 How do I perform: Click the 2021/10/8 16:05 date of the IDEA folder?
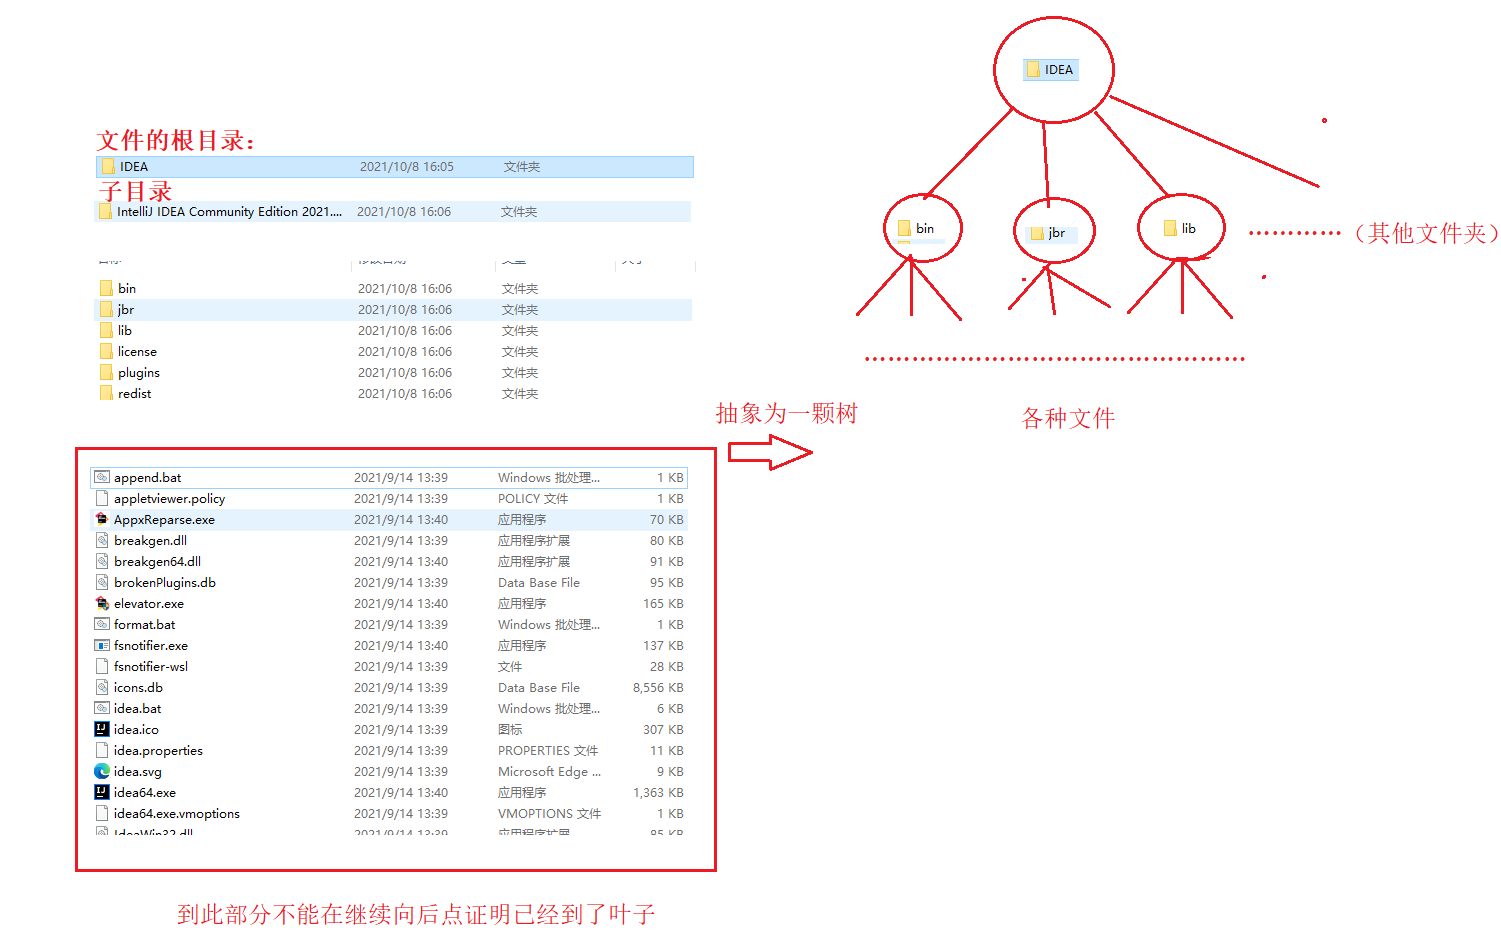407,167
